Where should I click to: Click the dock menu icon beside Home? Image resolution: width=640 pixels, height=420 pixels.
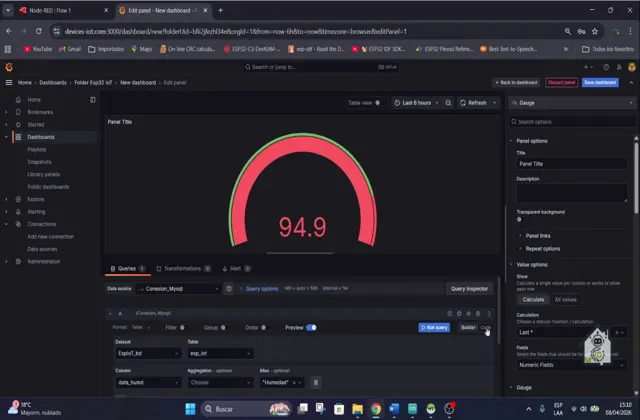tap(93, 100)
